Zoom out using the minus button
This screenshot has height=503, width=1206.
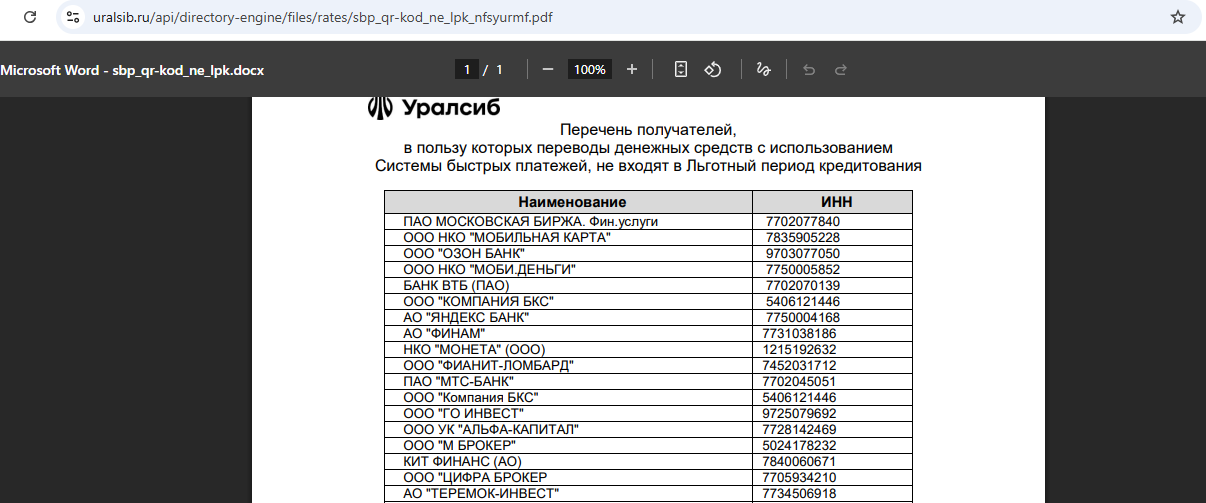point(548,70)
